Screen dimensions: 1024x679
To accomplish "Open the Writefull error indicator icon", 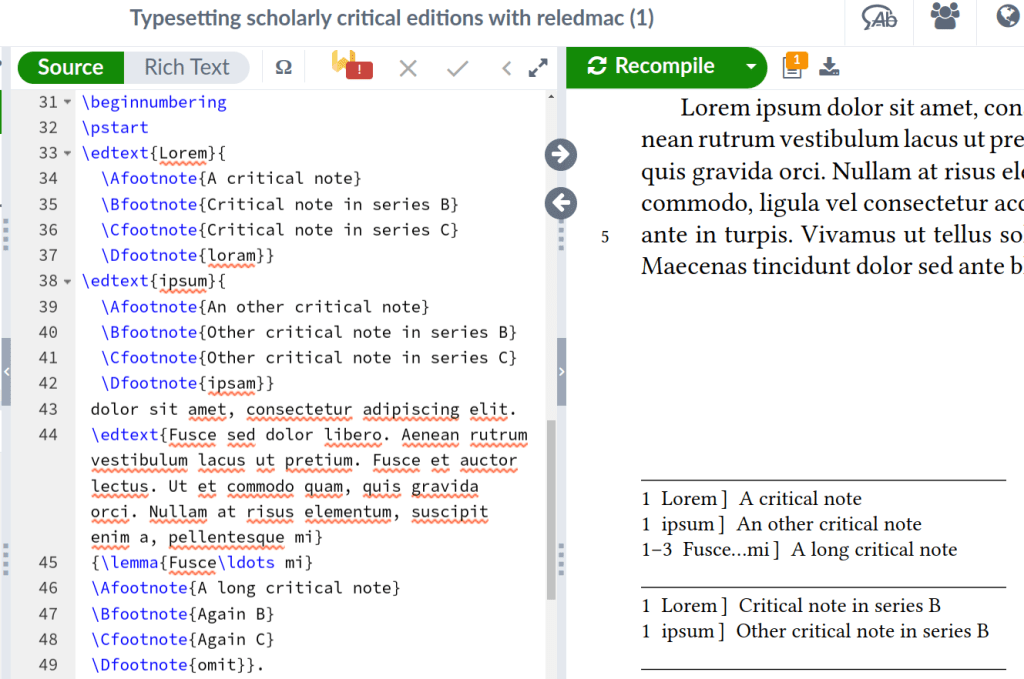I will 351,67.
